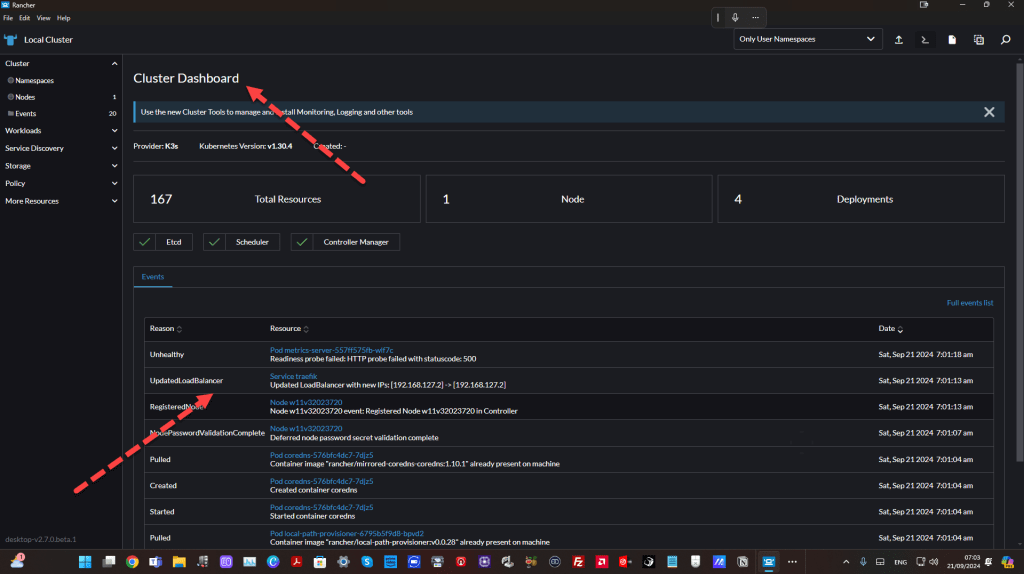The image size is (1024, 574).
Task: Sort events by Reason column
Action: click(166, 328)
